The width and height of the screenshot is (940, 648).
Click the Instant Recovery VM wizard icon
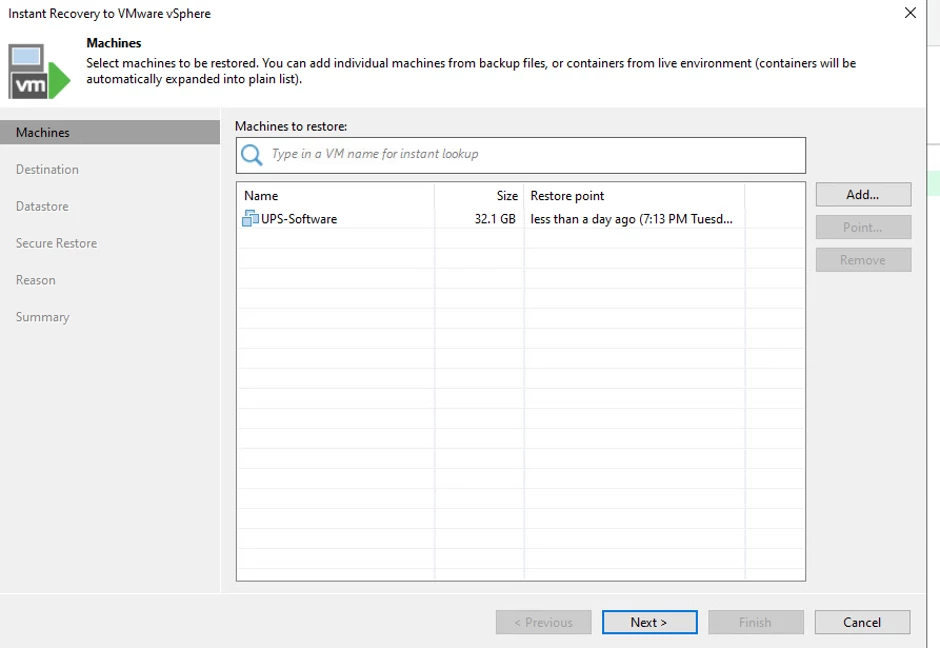coord(40,72)
